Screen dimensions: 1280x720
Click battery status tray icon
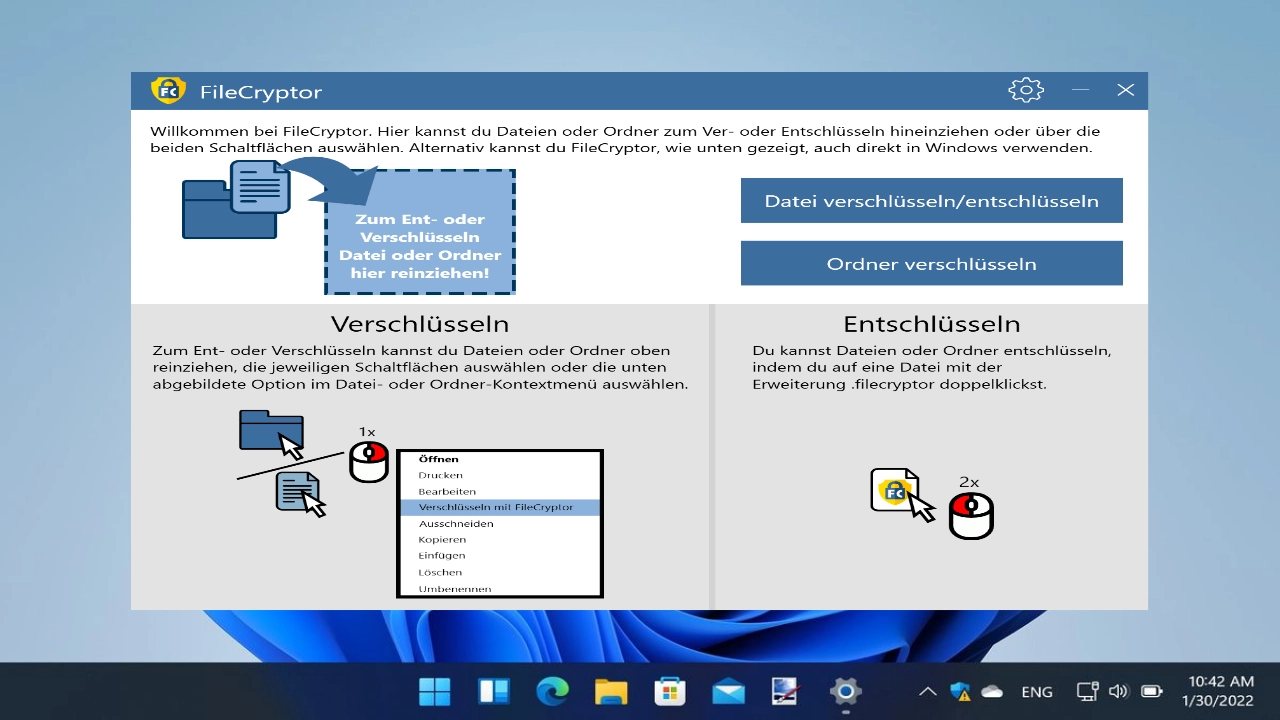tap(1152, 691)
